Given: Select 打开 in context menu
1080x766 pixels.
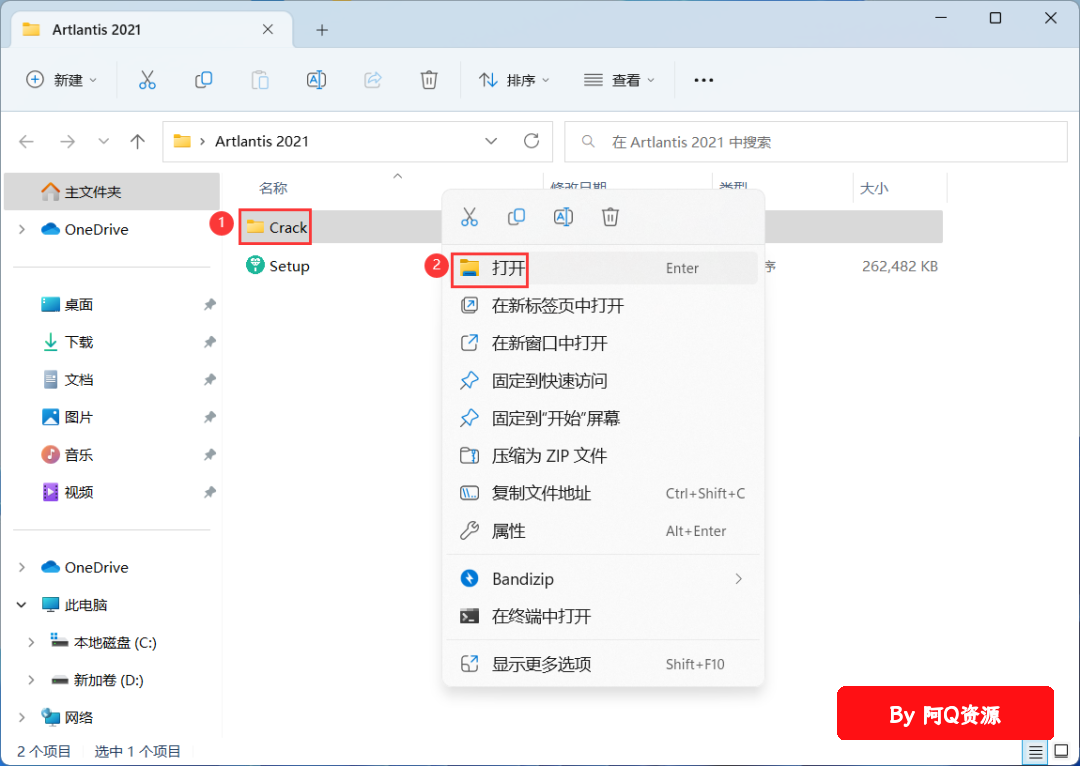Looking at the screenshot, I should coord(603,268).
